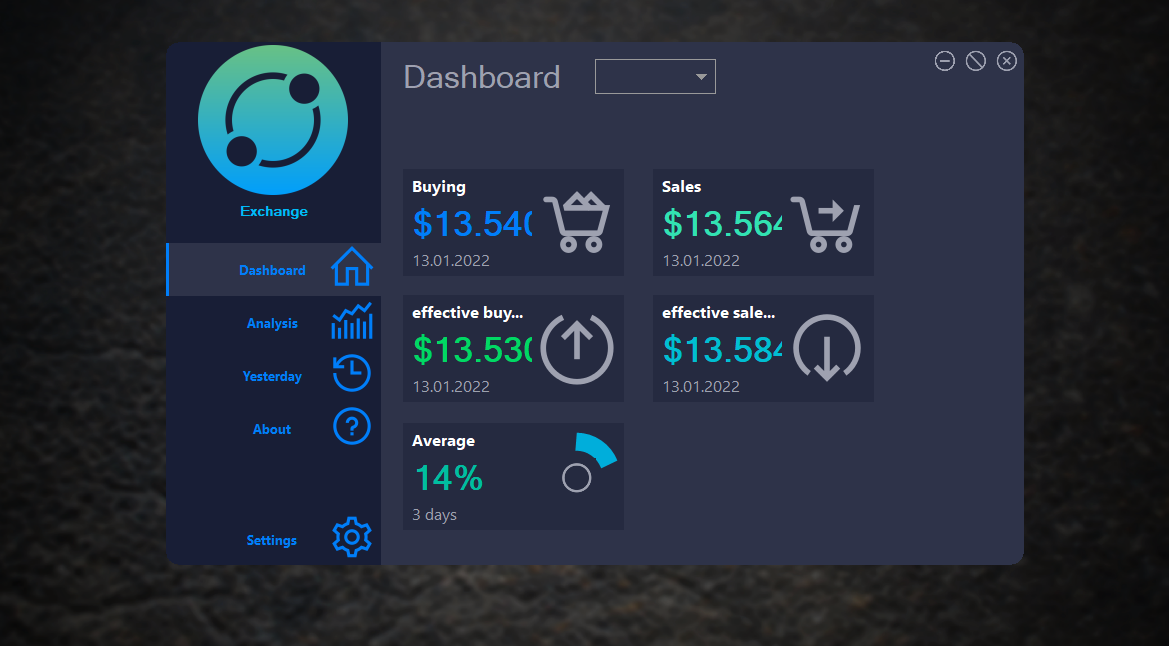Screen dimensions: 1169x646
Task: Open the currency dropdown next to Dashboard
Action: (655, 76)
